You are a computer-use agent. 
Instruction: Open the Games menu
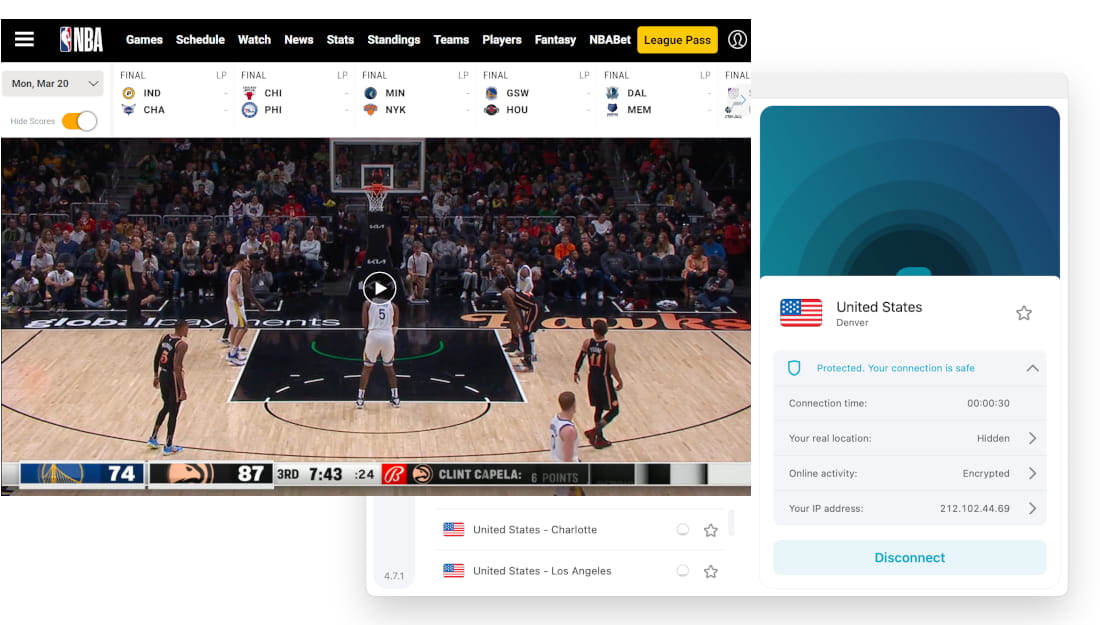tap(144, 40)
